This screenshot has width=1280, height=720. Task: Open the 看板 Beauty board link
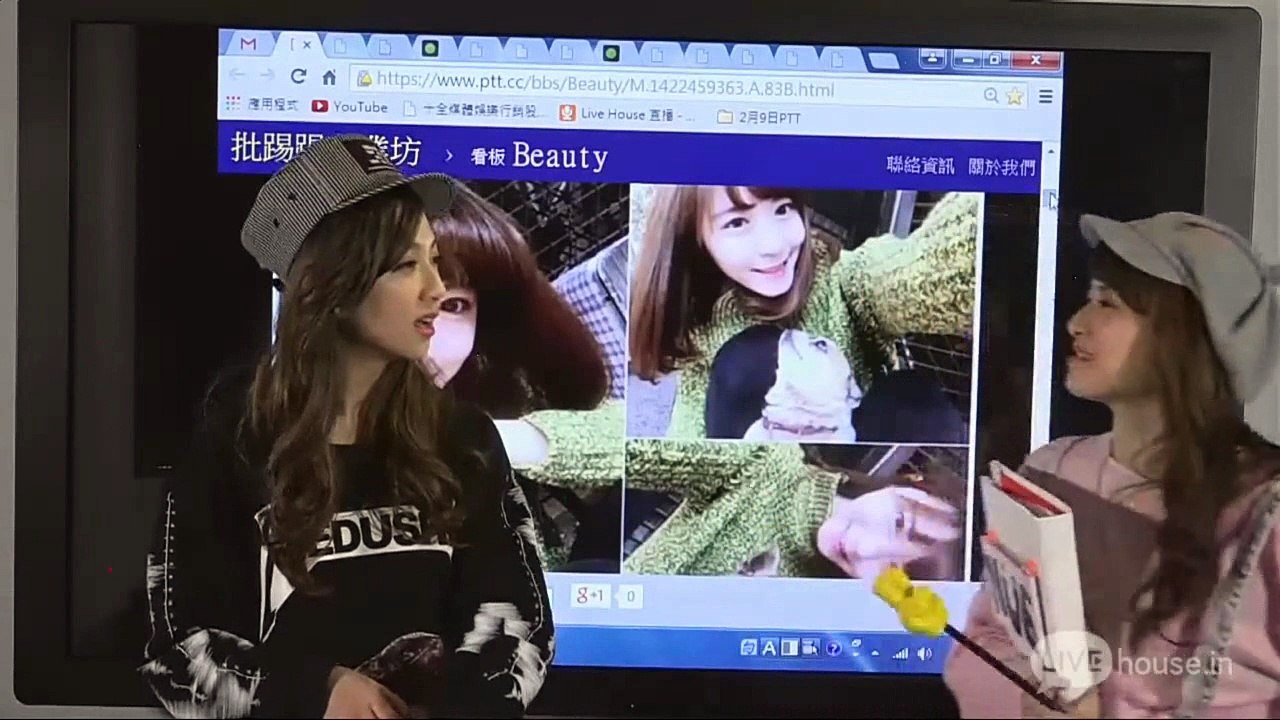(x=539, y=156)
